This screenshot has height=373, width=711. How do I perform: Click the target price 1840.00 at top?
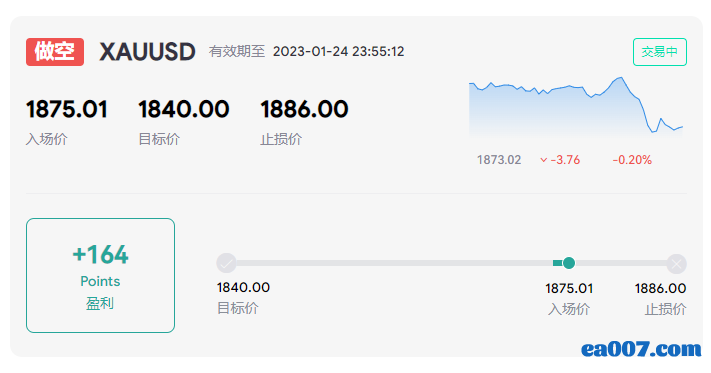pyautogui.click(x=184, y=109)
